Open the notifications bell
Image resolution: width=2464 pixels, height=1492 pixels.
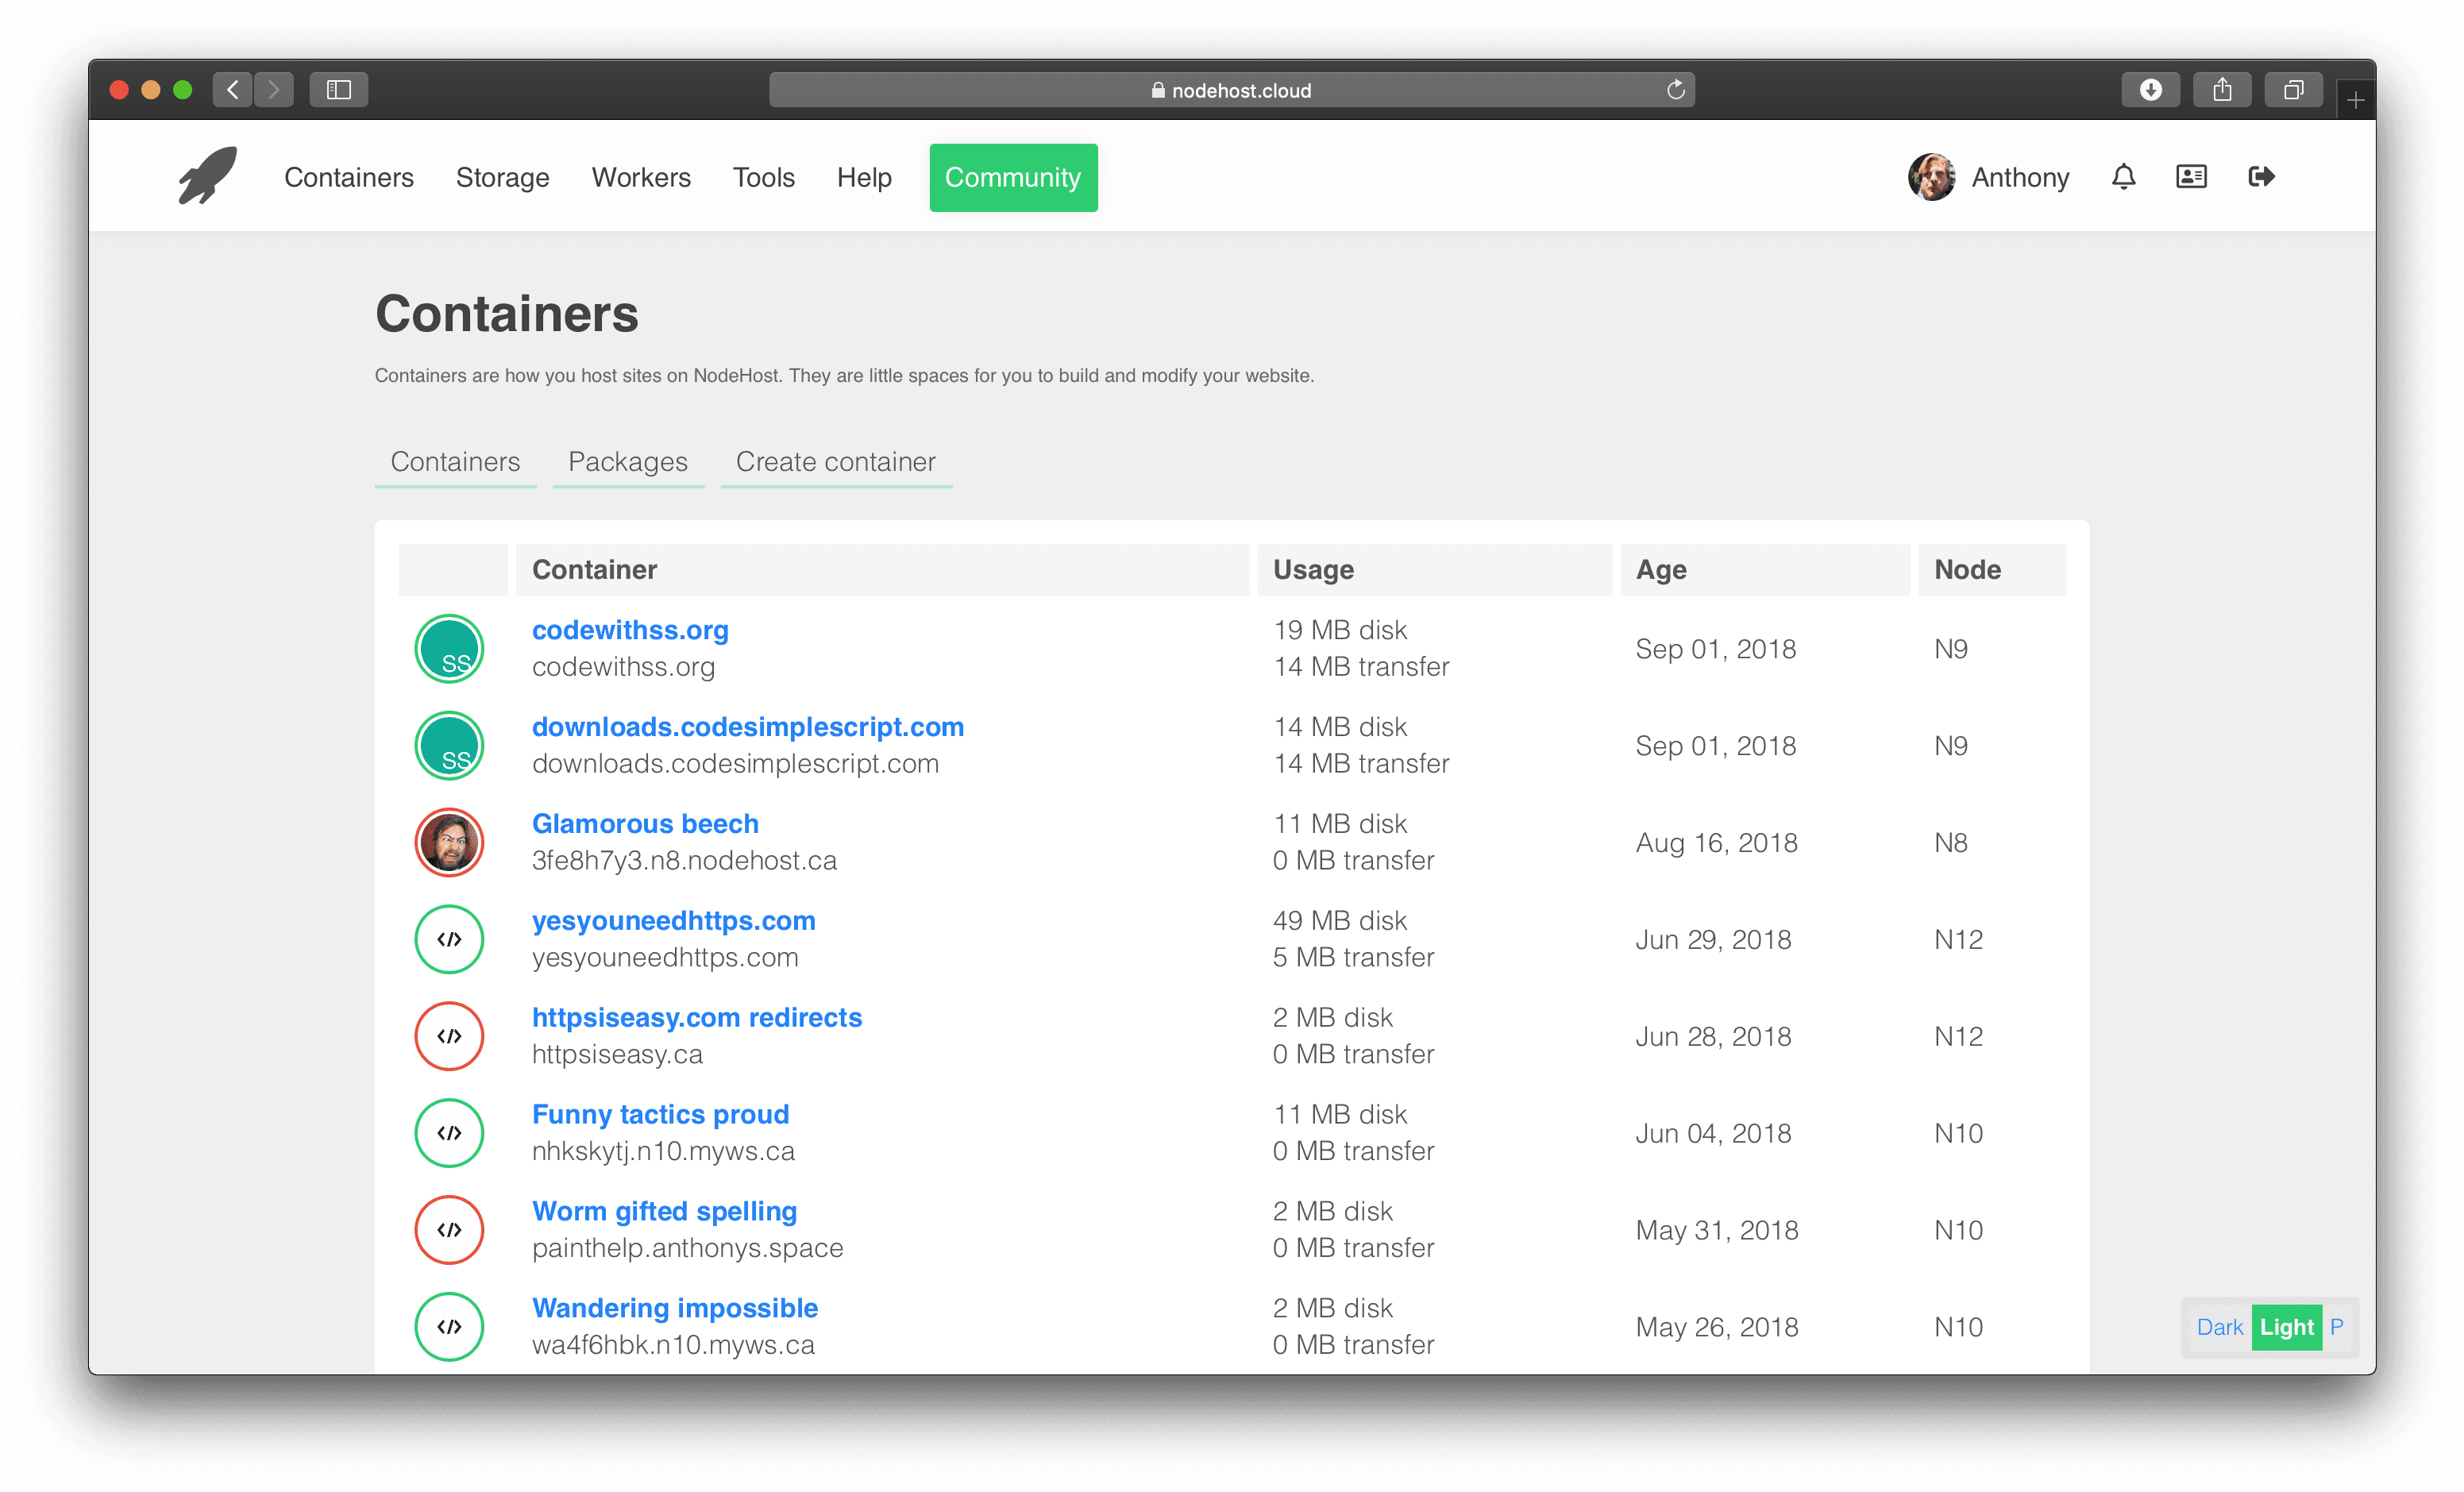2123,177
